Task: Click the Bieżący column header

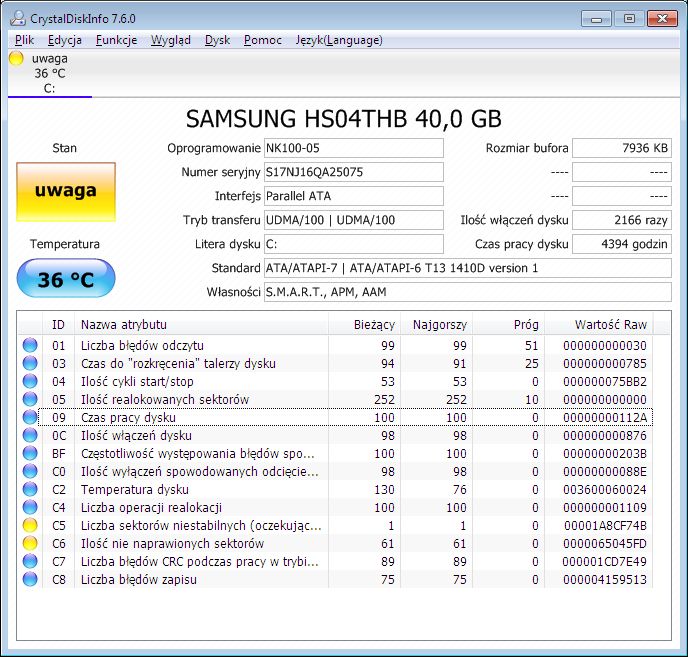Action: 365,324
